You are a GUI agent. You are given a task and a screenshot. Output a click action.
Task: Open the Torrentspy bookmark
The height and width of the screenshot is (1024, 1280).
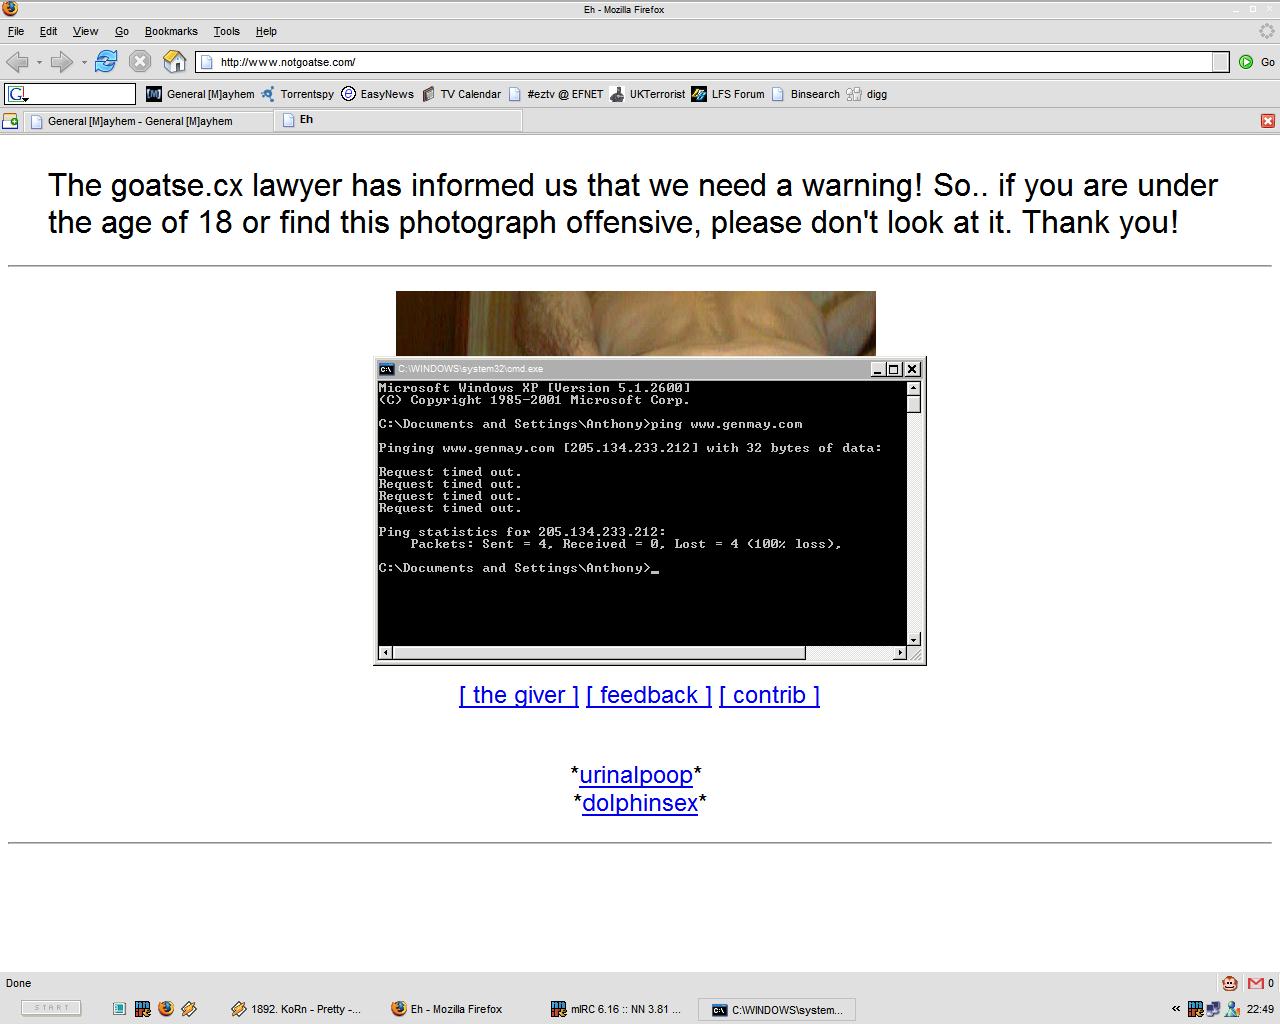point(297,94)
